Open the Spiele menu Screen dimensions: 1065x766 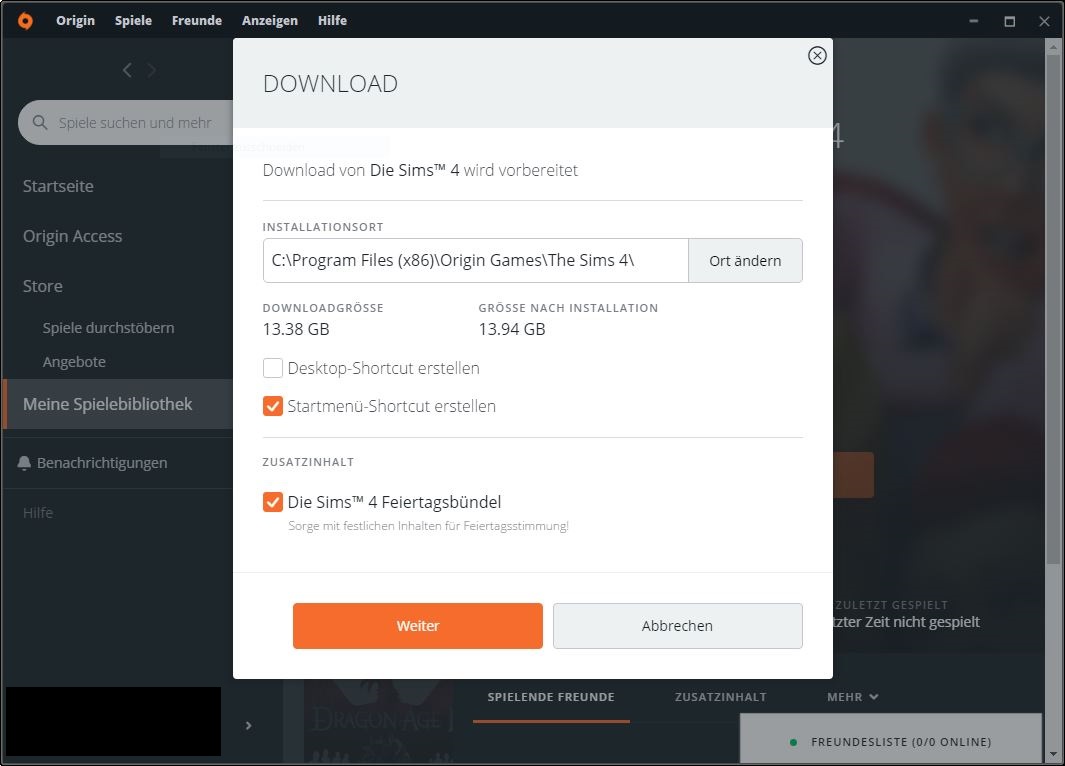click(x=133, y=20)
